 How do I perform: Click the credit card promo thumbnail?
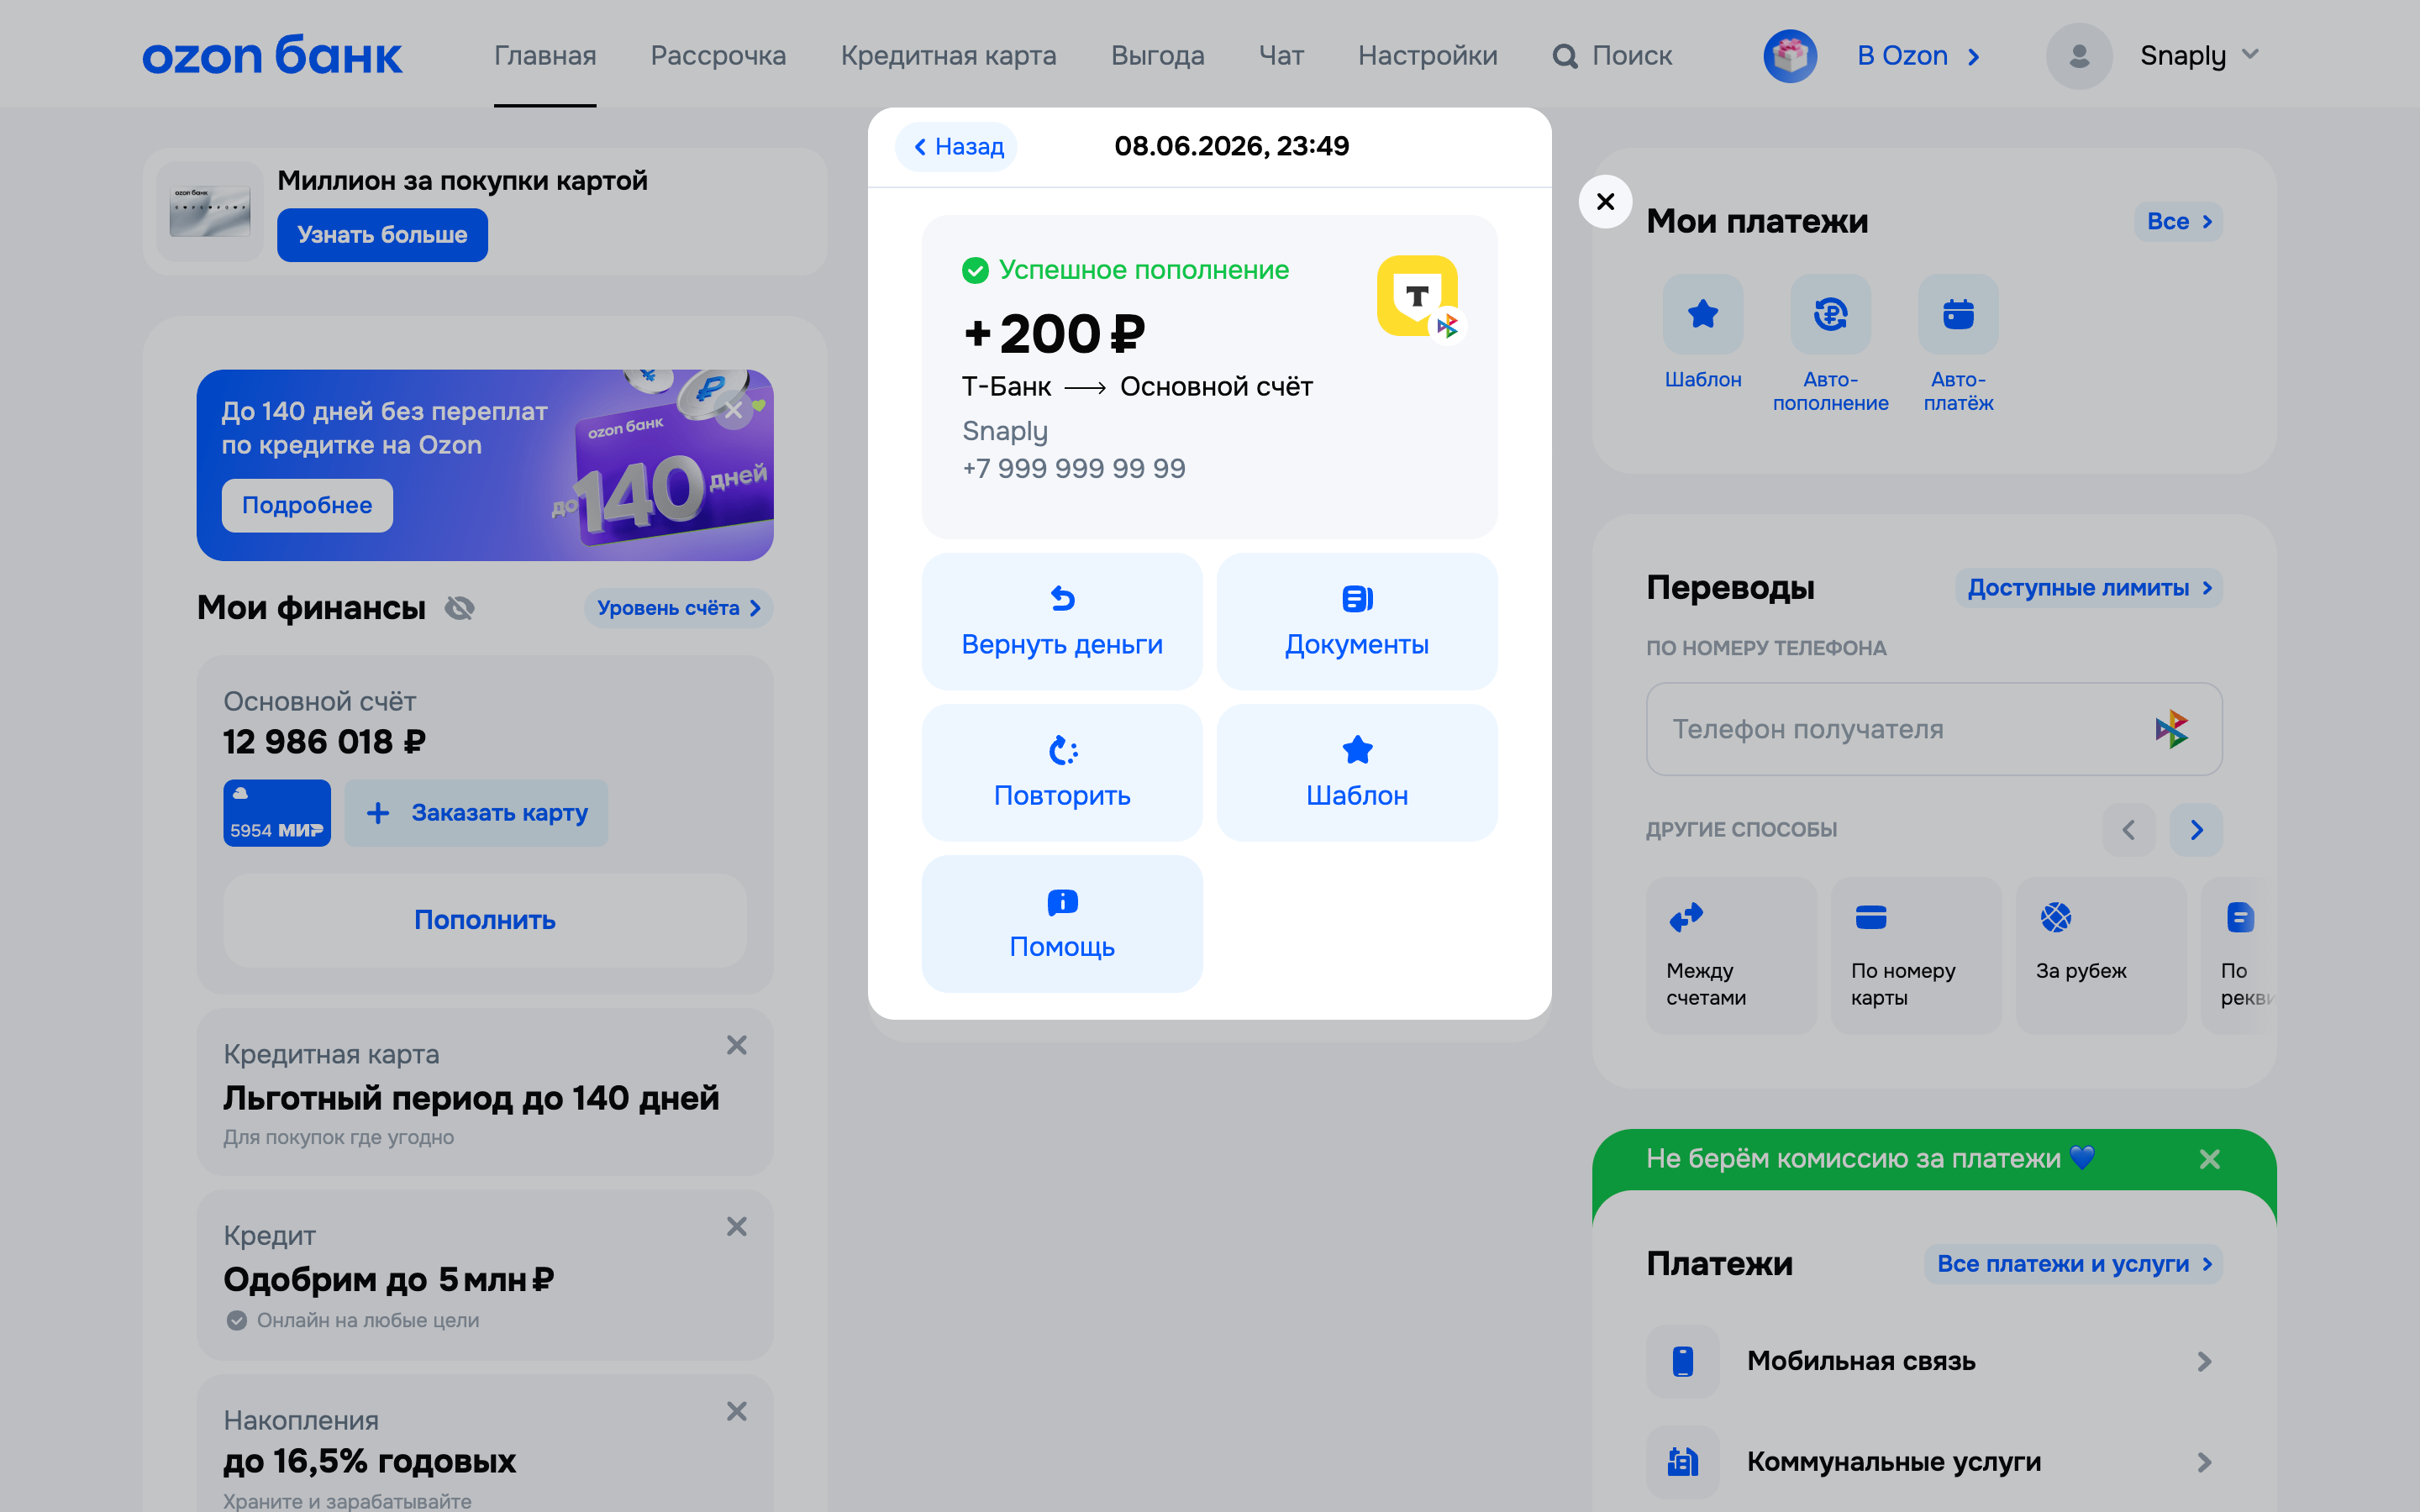click(210, 211)
